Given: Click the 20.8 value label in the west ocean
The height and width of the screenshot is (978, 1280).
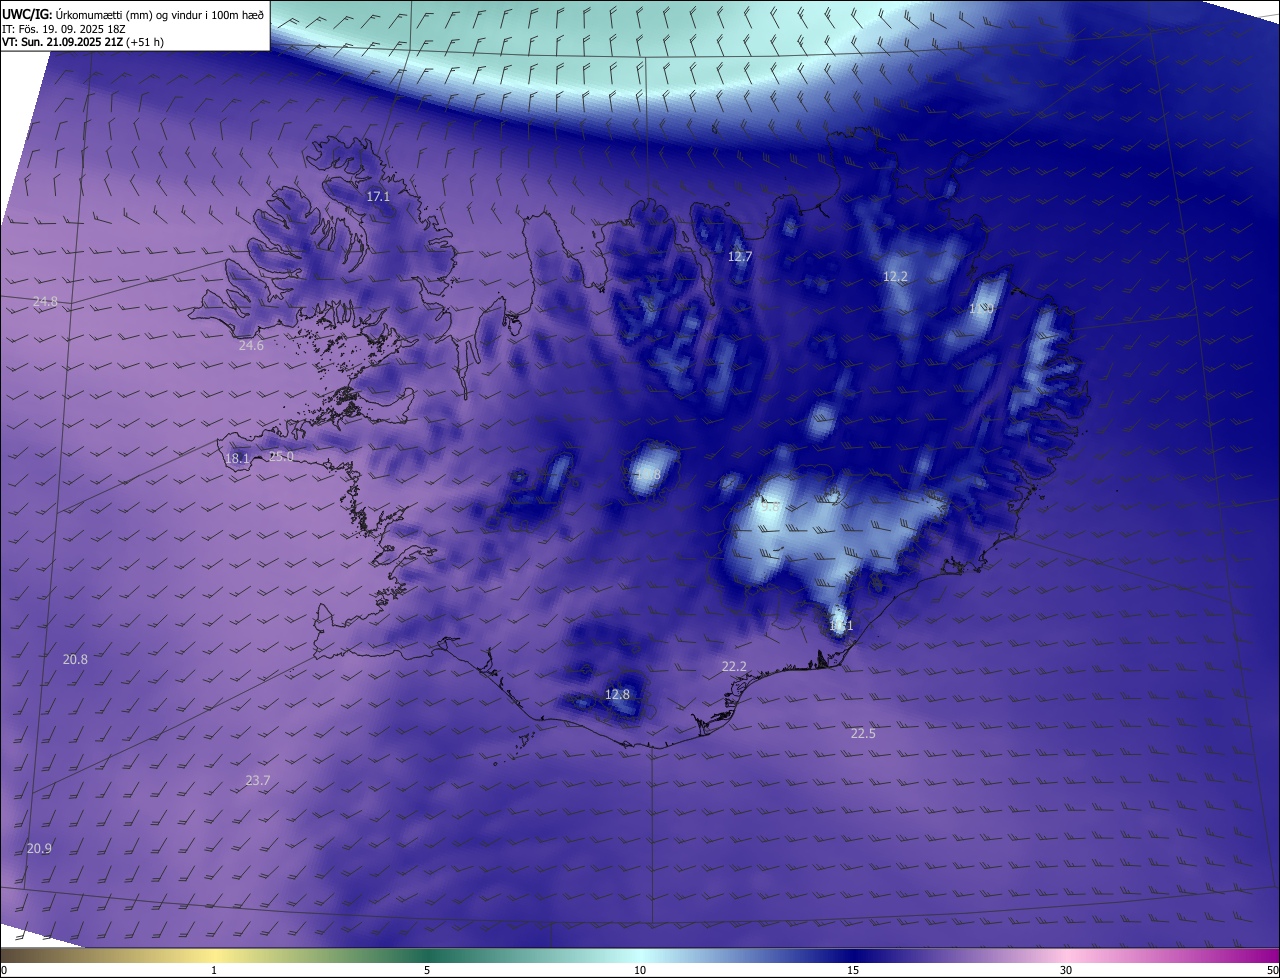Looking at the screenshot, I should (75, 659).
